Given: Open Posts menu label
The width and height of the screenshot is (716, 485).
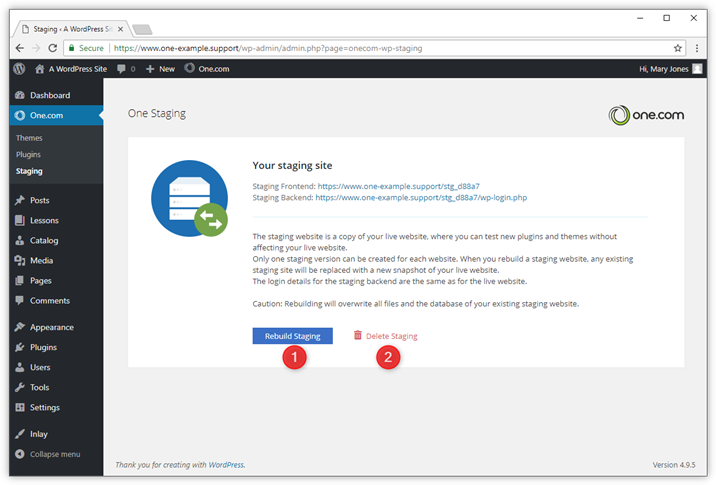Looking at the screenshot, I should 40,200.
